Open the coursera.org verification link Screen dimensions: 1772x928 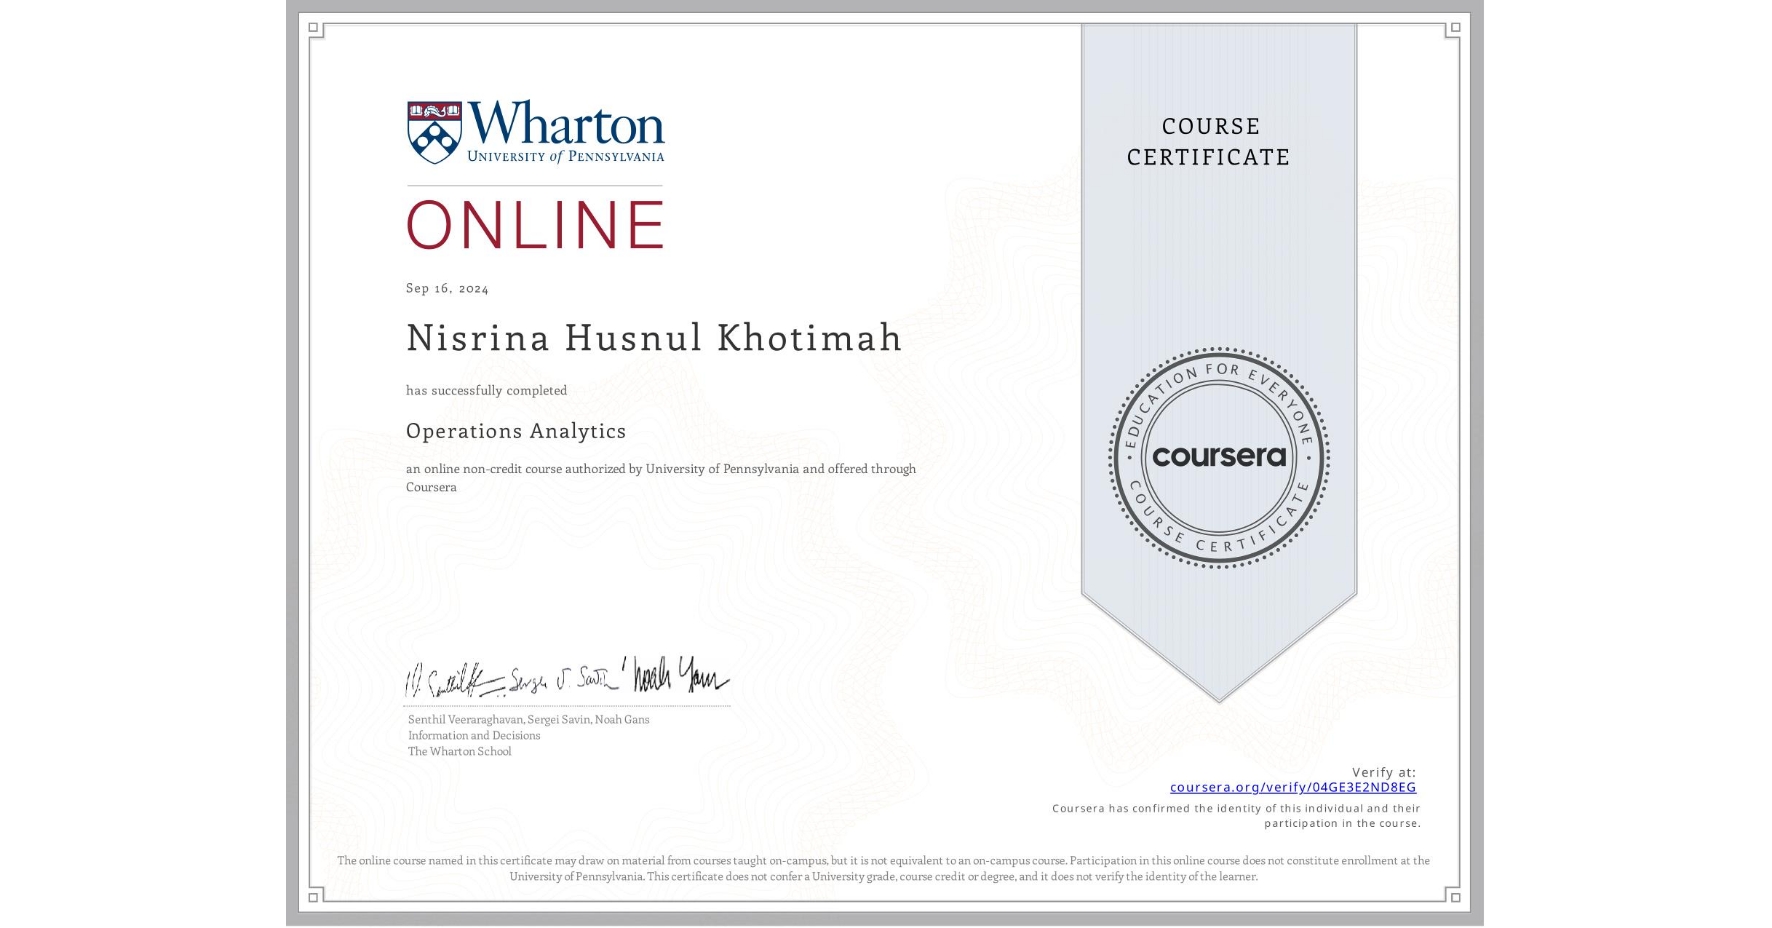(x=1291, y=788)
